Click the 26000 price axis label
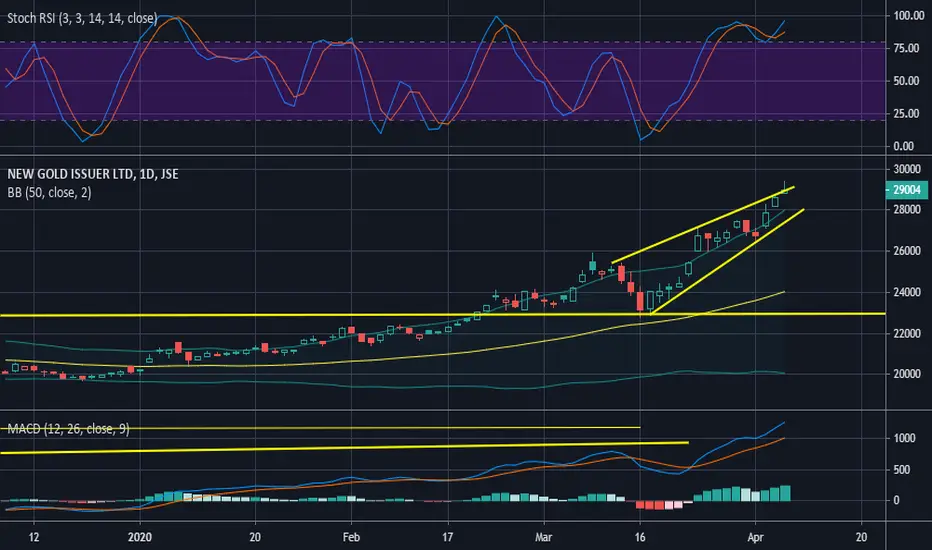932x550 pixels. pos(907,251)
